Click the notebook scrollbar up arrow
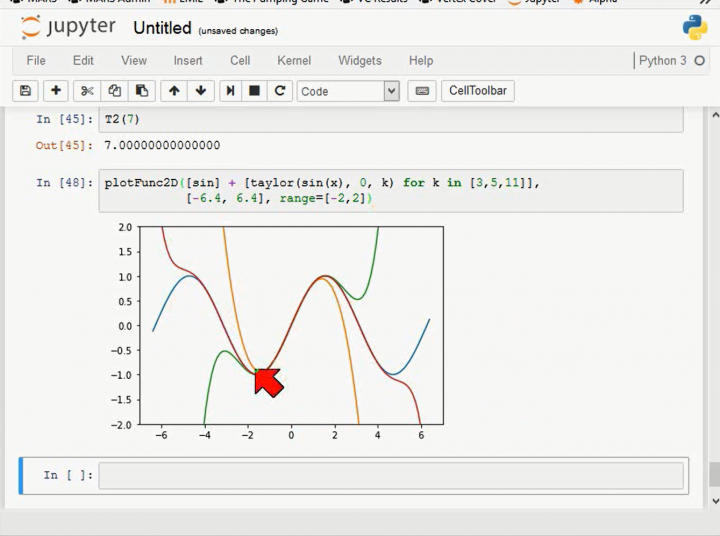Viewport: 720px width, 536px height. (714, 114)
